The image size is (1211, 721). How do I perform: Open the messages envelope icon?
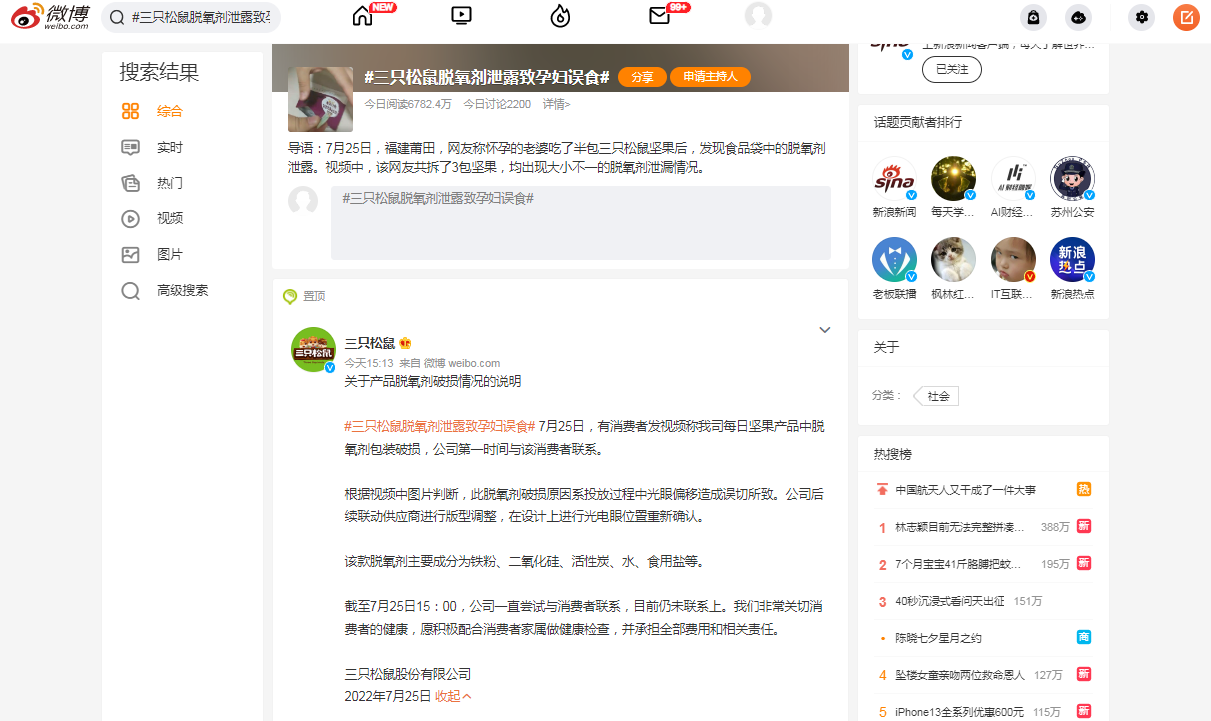point(659,16)
